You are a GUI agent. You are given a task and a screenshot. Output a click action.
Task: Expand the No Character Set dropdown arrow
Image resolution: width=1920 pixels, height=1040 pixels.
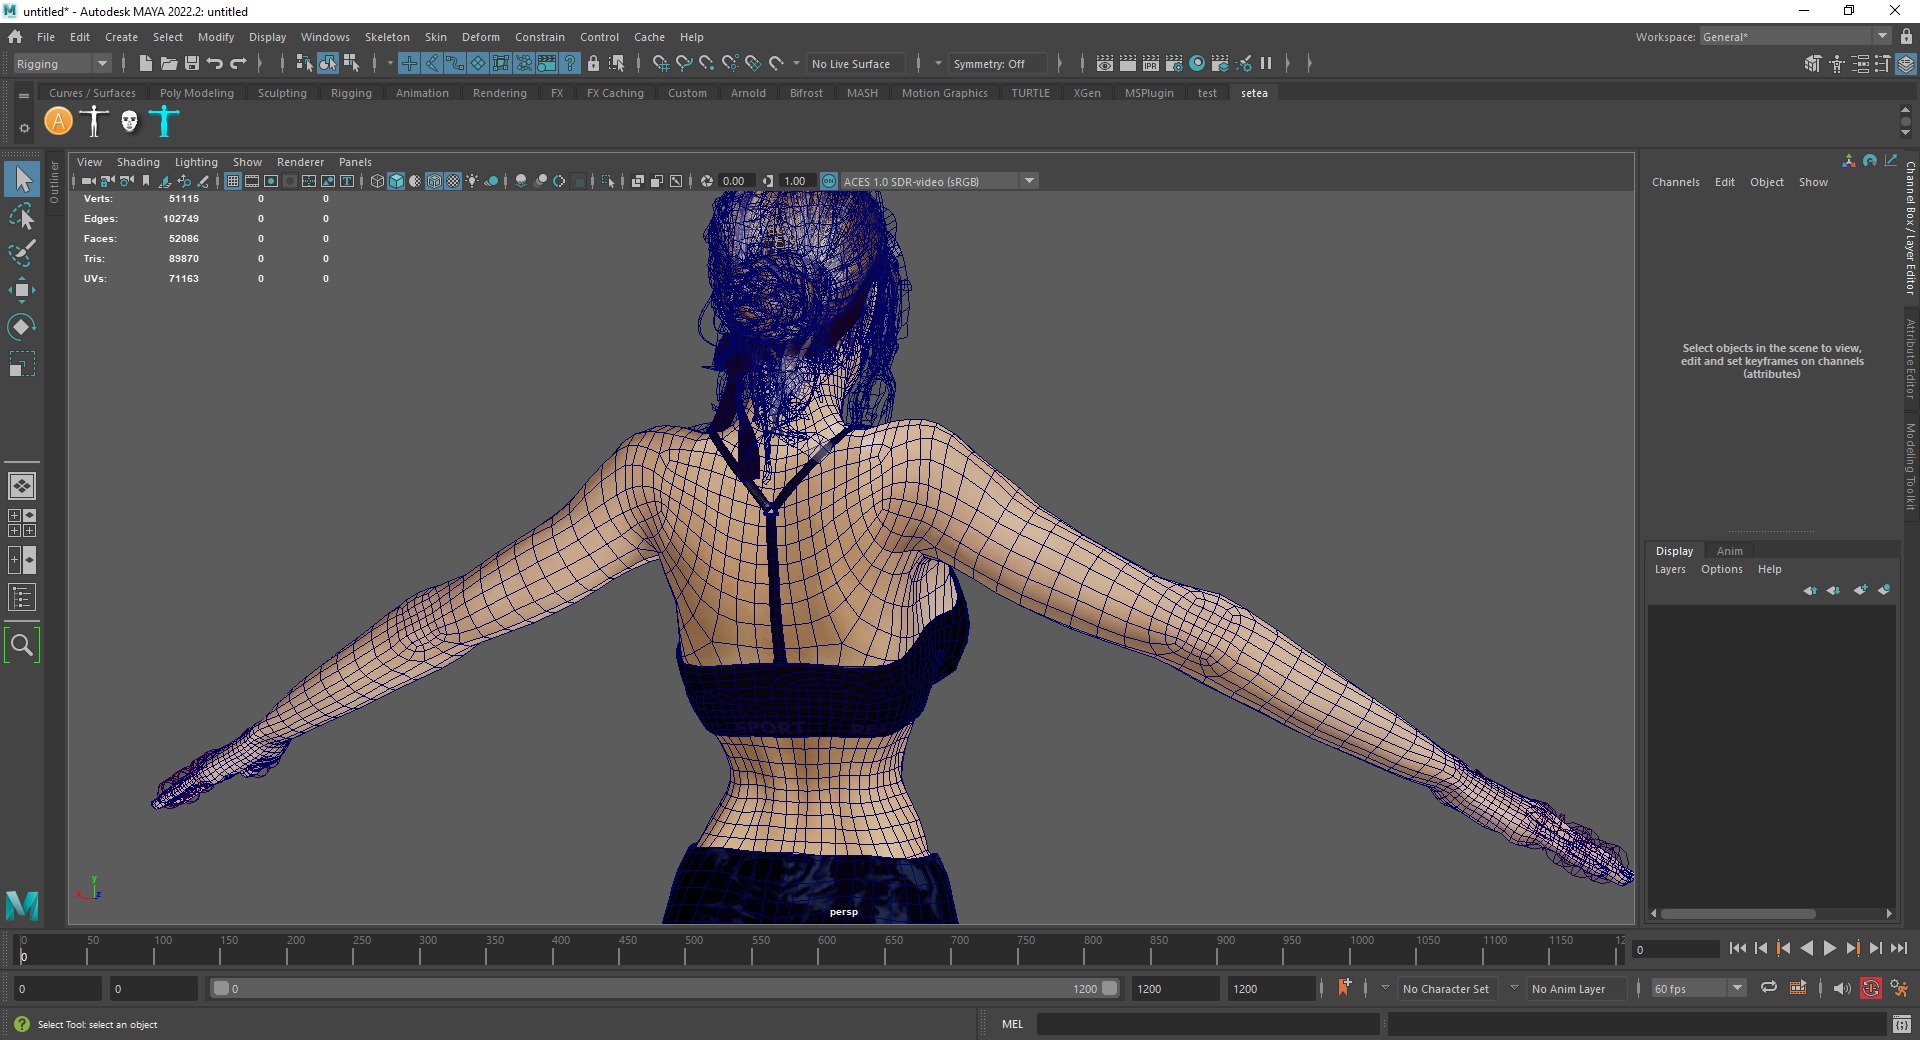[1385, 988]
